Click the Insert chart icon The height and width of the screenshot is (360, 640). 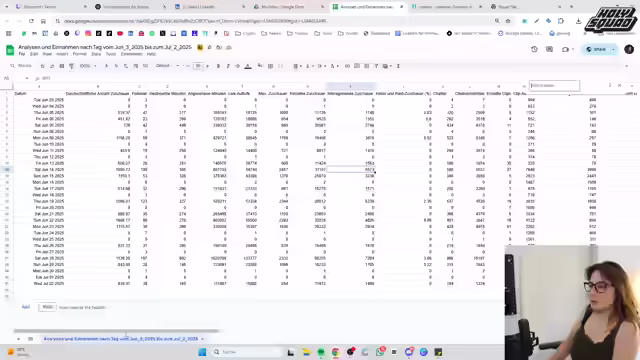pos(367,66)
